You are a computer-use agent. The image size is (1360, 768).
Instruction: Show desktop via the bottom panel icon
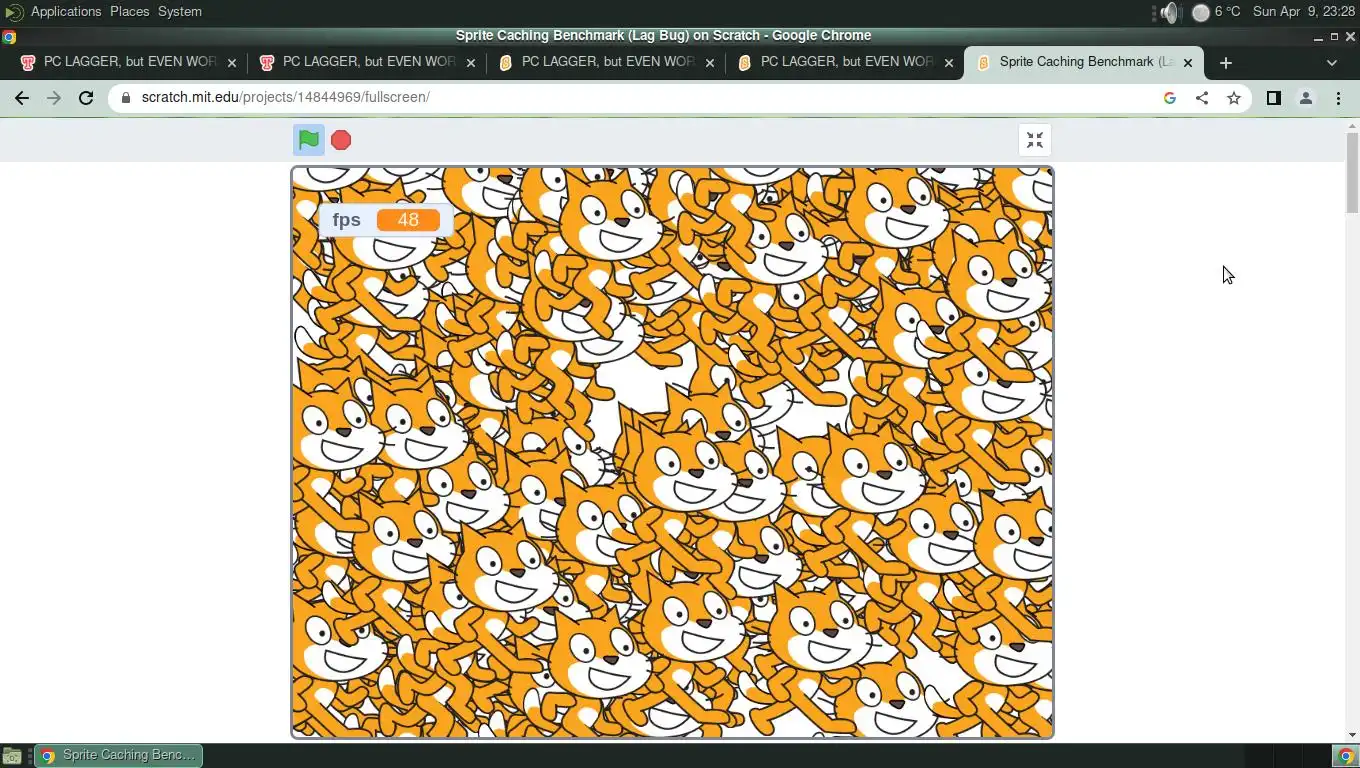(x=12, y=756)
